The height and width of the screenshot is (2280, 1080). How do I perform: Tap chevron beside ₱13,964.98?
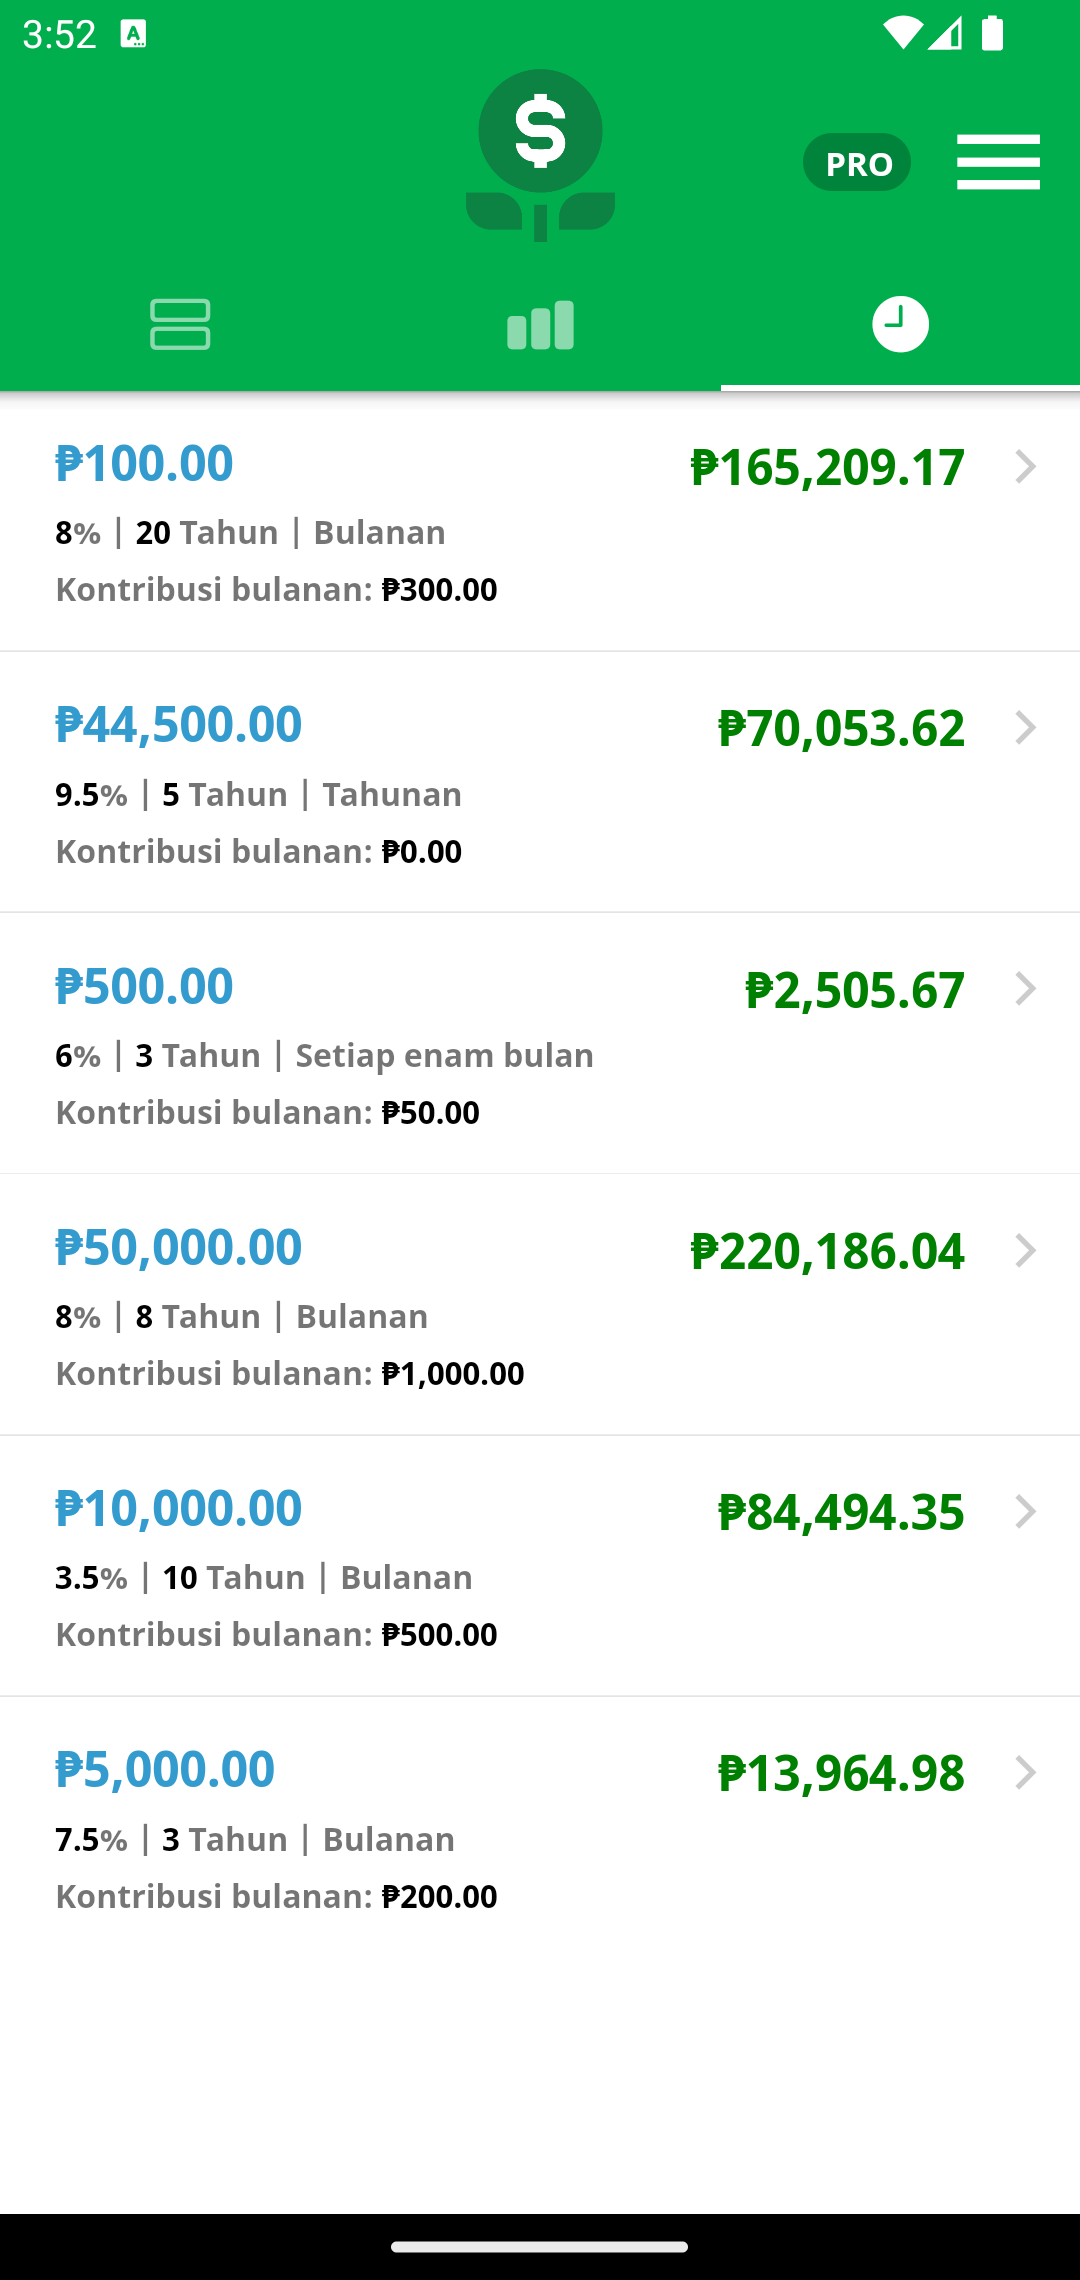(x=1025, y=1772)
